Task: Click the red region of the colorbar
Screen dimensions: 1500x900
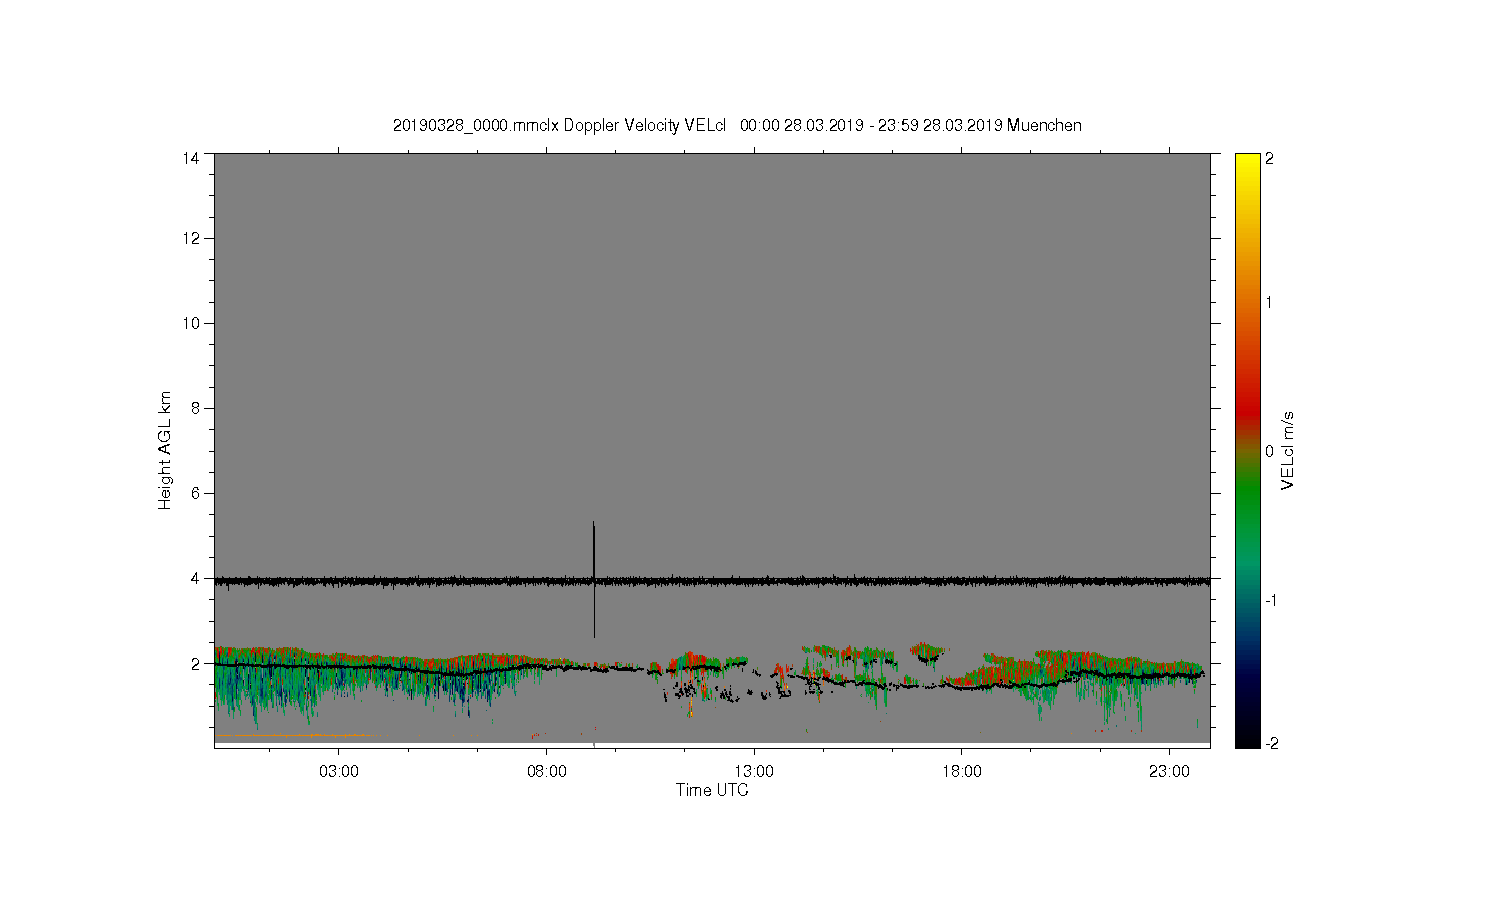Action: tap(1247, 405)
